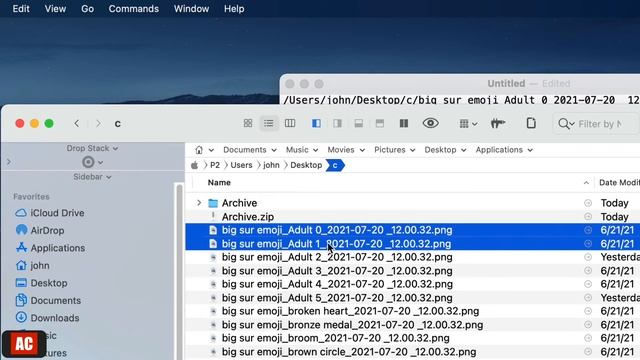This screenshot has width=640, height=360.
Task: Select the Archive folder row
Action: coord(413,203)
